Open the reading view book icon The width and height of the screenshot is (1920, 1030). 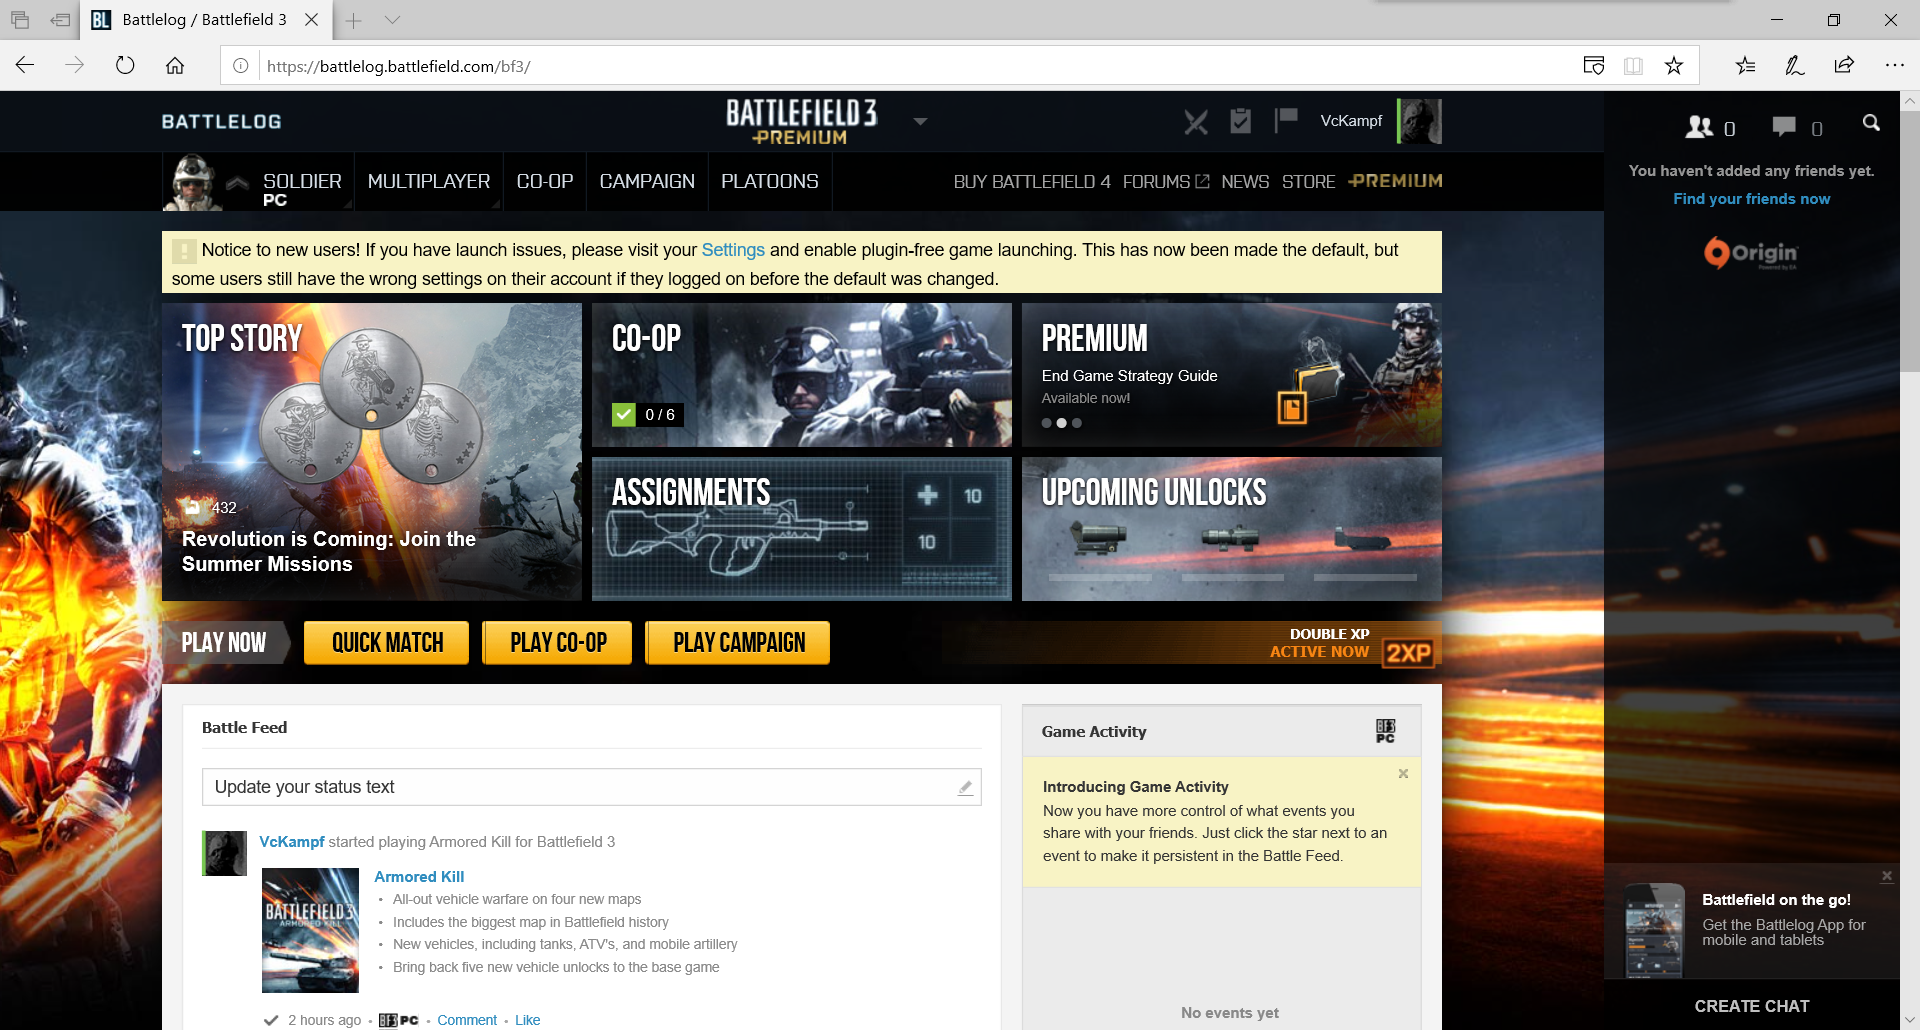click(1633, 66)
